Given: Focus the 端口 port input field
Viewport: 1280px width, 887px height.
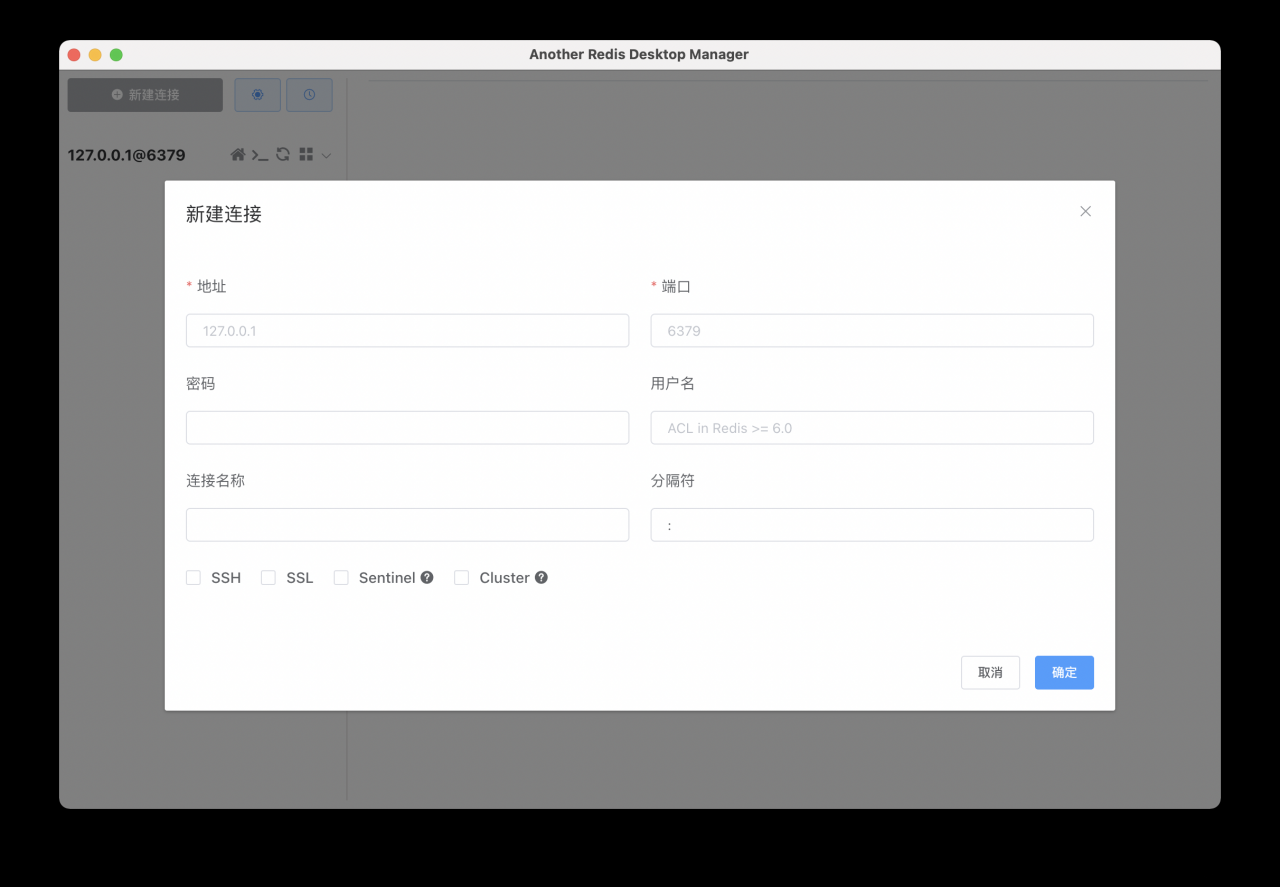Looking at the screenshot, I should tap(872, 331).
